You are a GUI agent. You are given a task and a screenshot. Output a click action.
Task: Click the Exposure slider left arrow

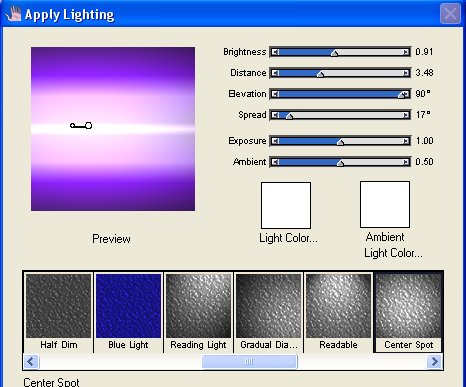point(275,141)
